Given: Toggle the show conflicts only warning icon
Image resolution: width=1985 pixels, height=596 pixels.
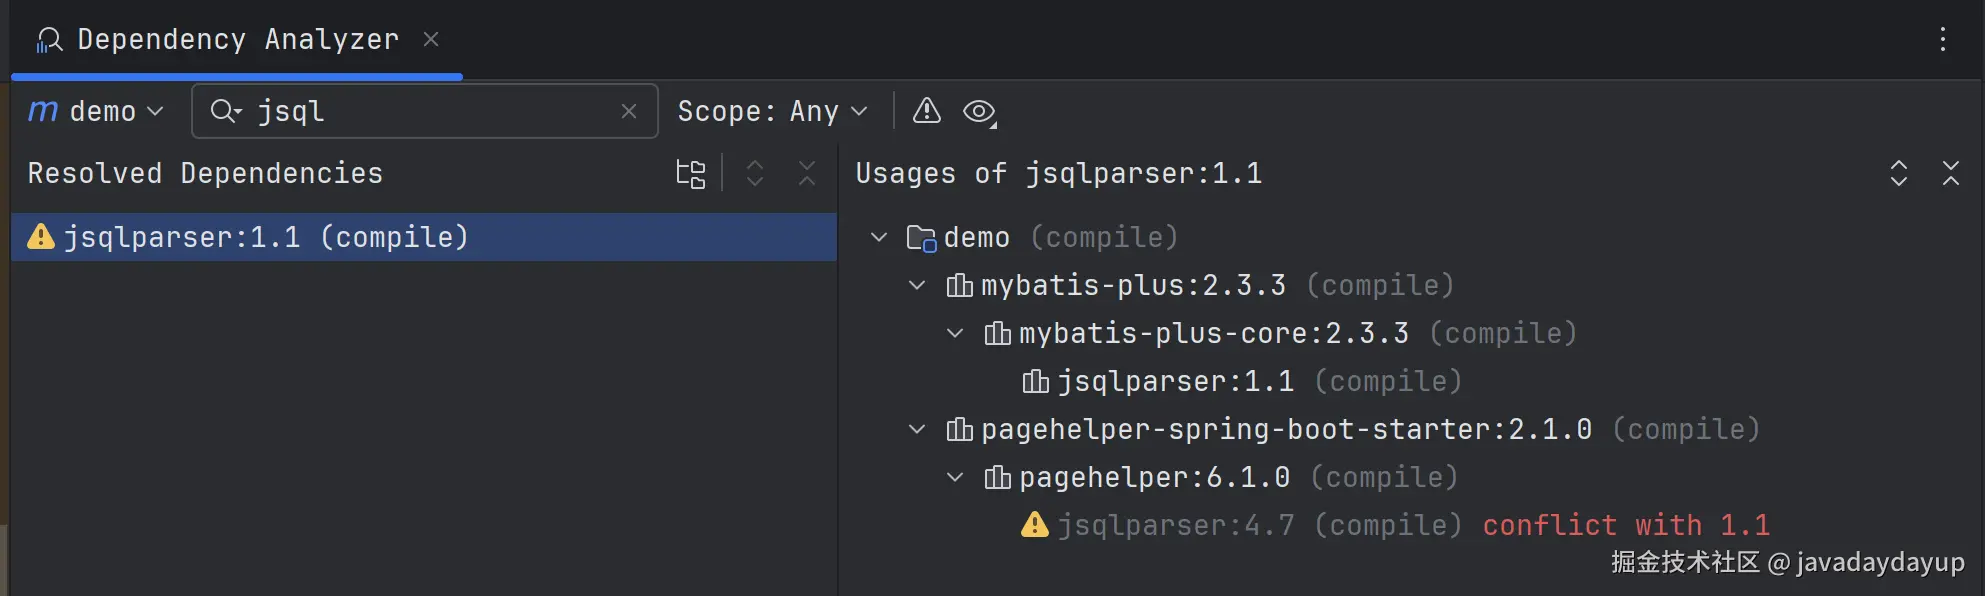Looking at the screenshot, I should [x=927, y=111].
